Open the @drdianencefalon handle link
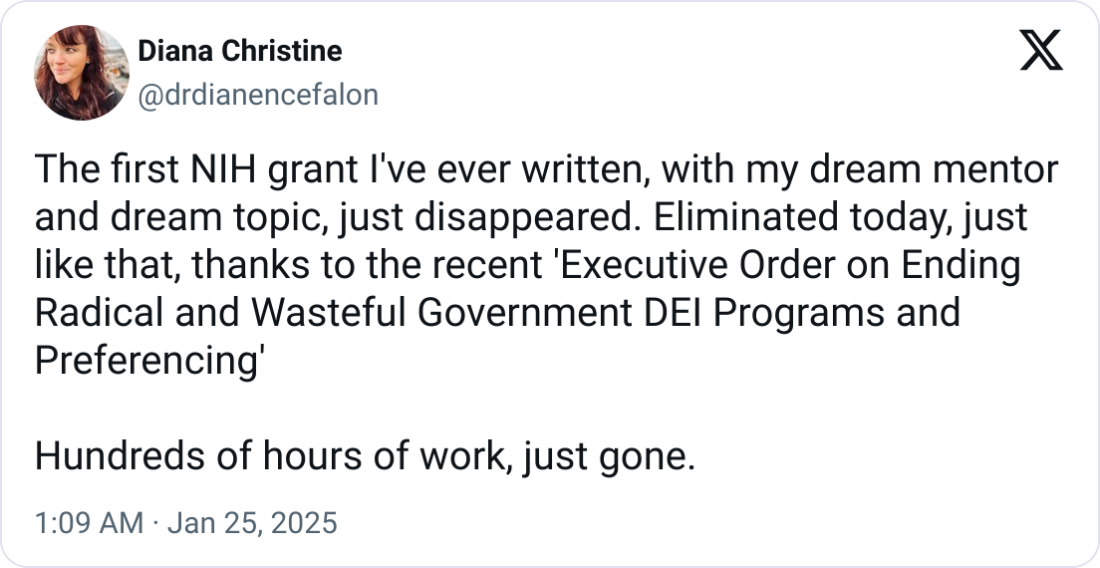 pos(256,95)
